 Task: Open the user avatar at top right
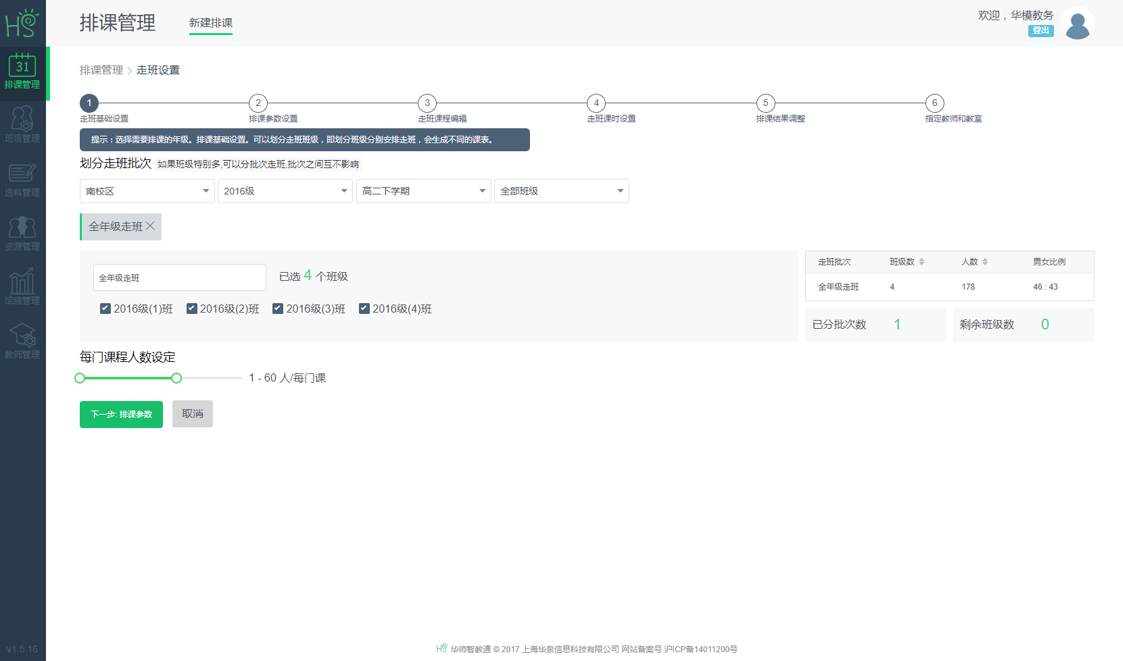click(1077, 23)
